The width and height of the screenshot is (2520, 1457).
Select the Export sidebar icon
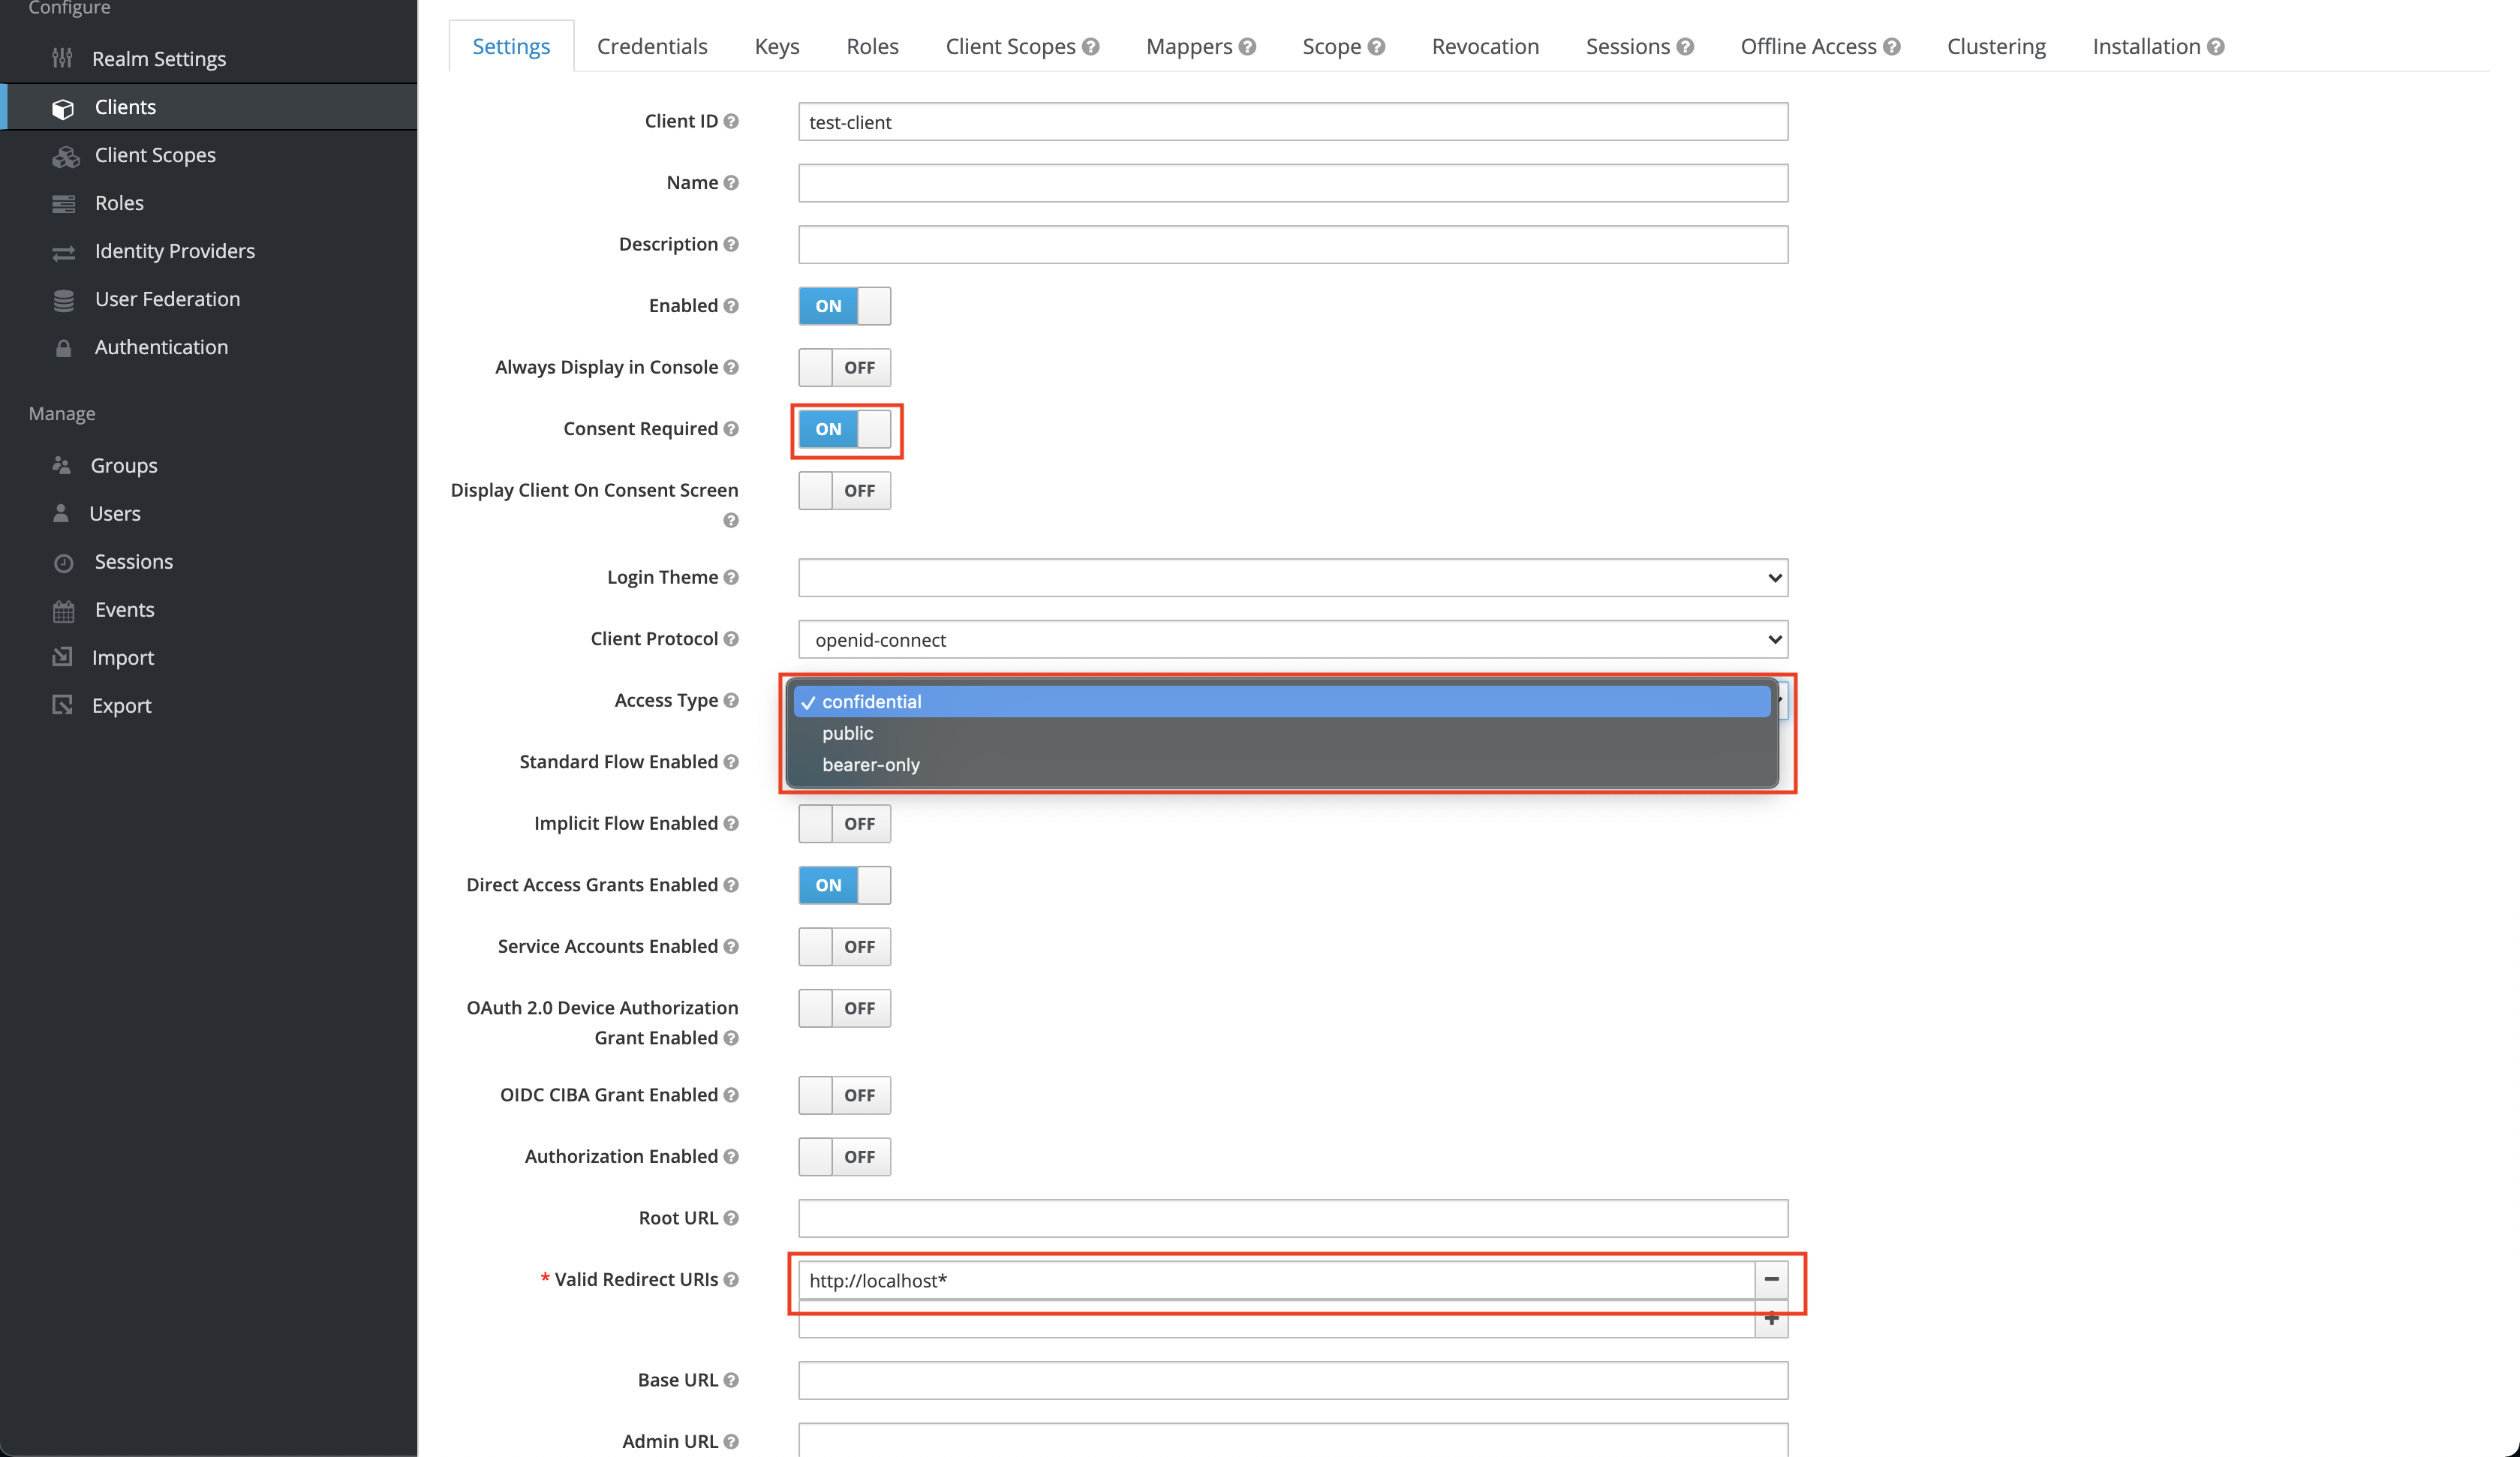[x=62, y=705]
